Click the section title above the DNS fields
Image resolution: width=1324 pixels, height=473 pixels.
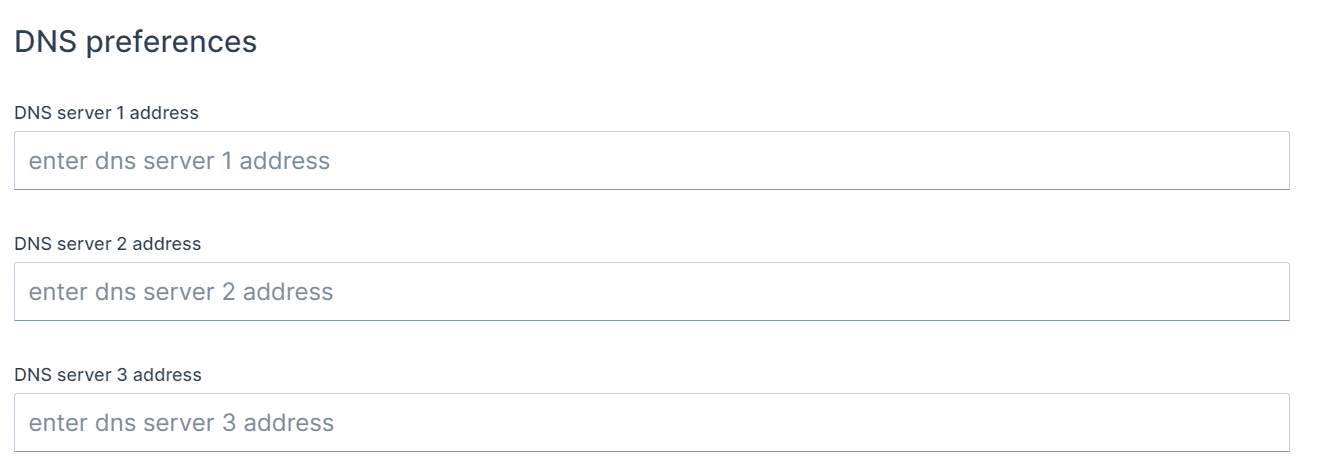[135, 42]
